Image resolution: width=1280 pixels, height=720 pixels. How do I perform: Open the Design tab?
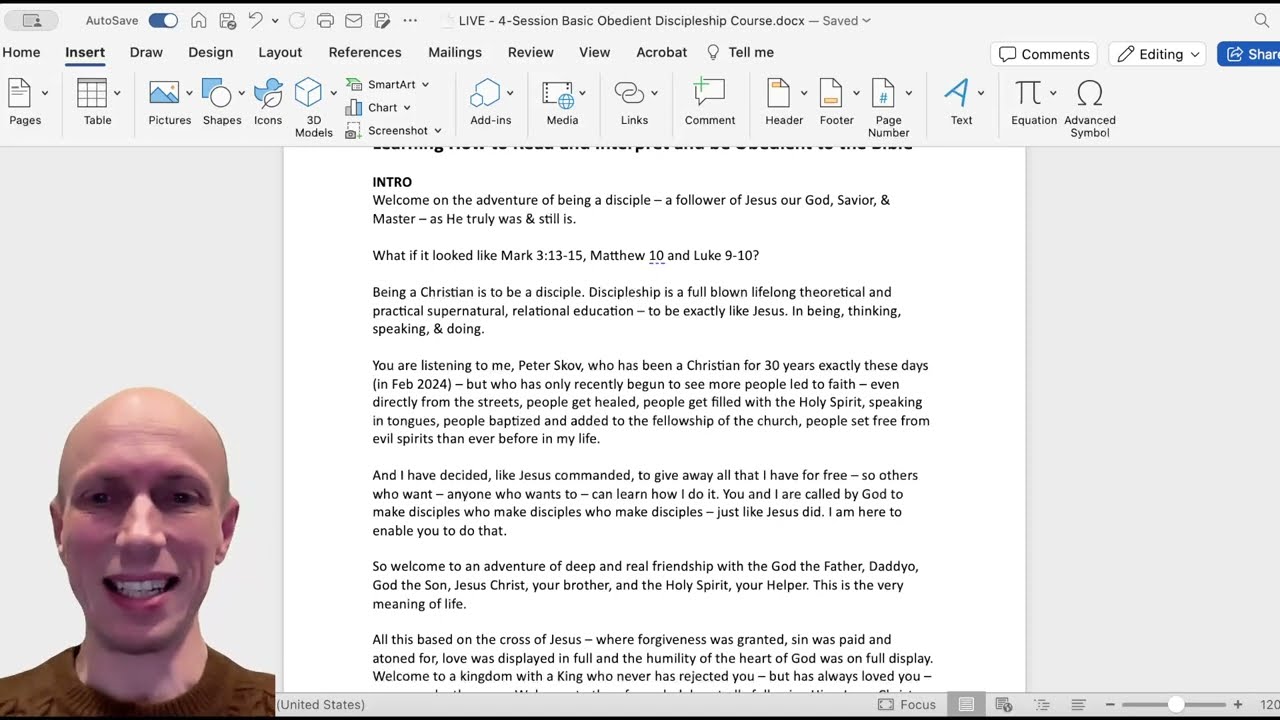[x=210, y=52]
